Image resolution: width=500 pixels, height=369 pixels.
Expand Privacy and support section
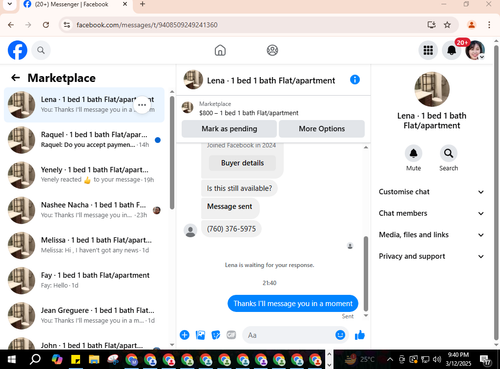pyautogui.click(x=431, y=256)
